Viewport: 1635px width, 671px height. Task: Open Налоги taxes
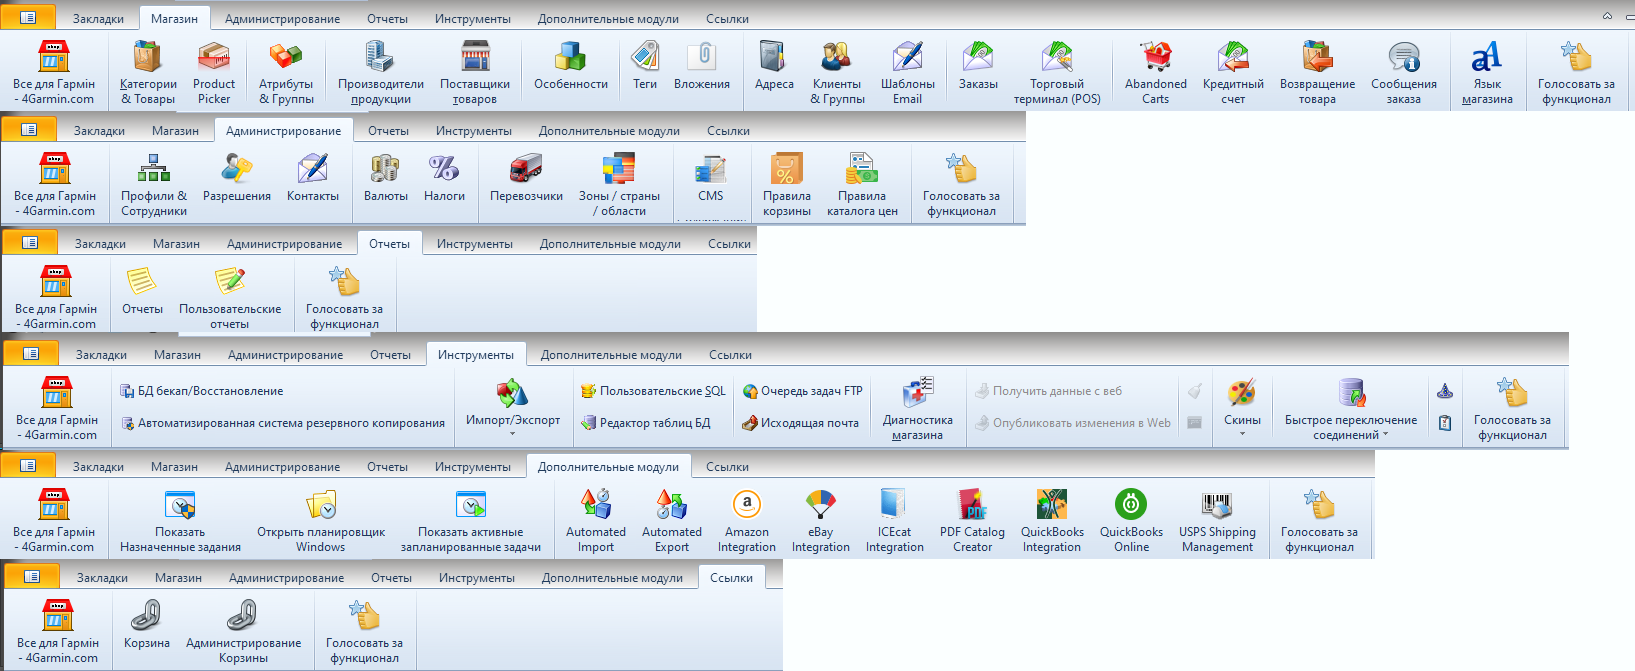tap(444, 178)
